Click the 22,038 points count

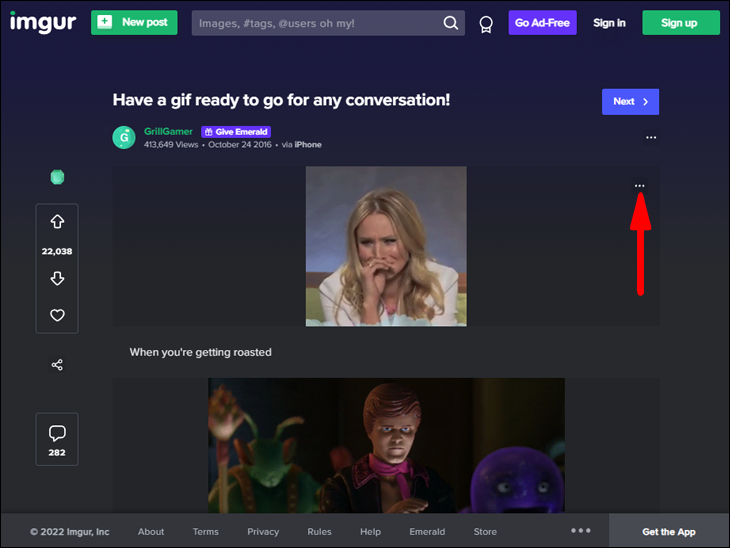pyautogui.click(x=57, y=251)
